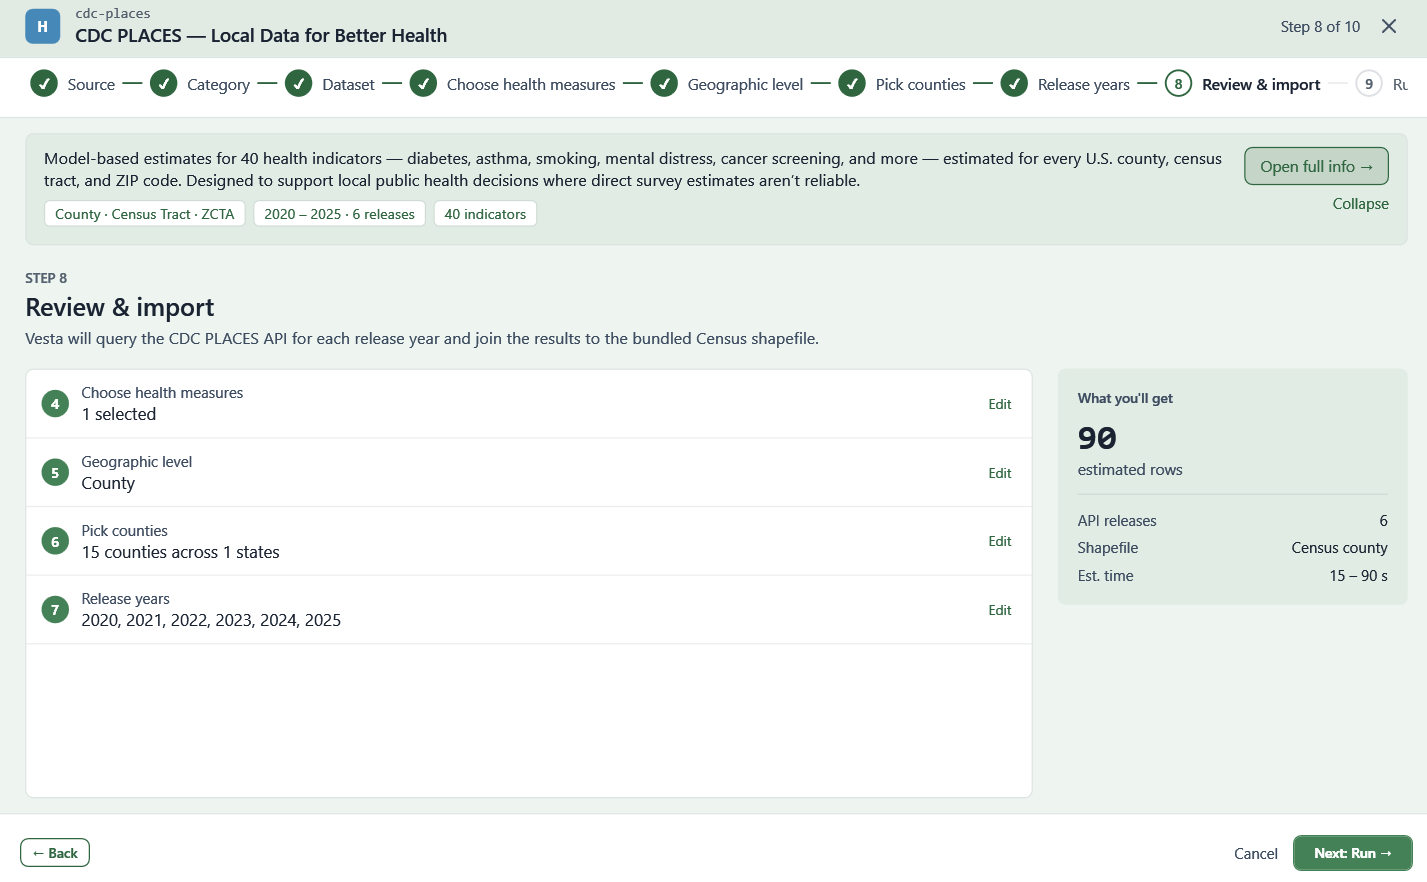1427x882 pixels.
Task: Go to the Category step label
Action: click(218, 85)
